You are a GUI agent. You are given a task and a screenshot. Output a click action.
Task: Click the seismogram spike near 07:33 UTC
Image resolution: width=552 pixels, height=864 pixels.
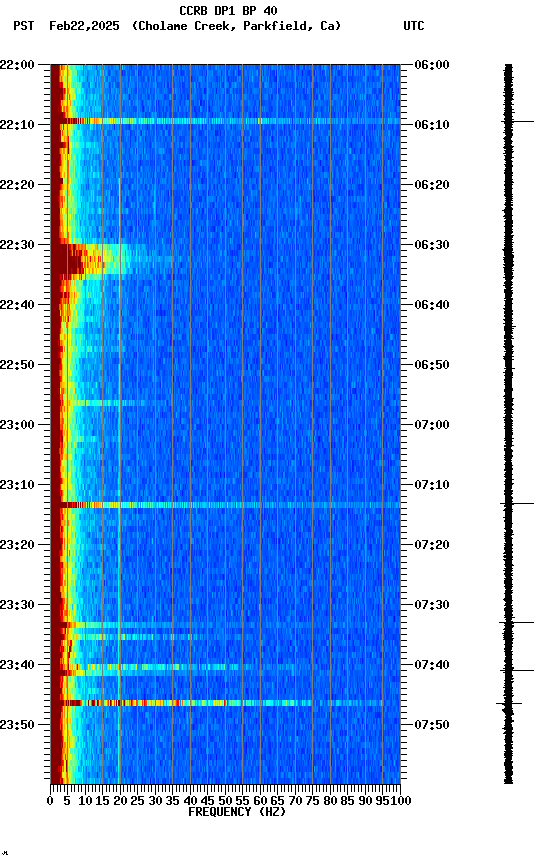tap(516, 623)
